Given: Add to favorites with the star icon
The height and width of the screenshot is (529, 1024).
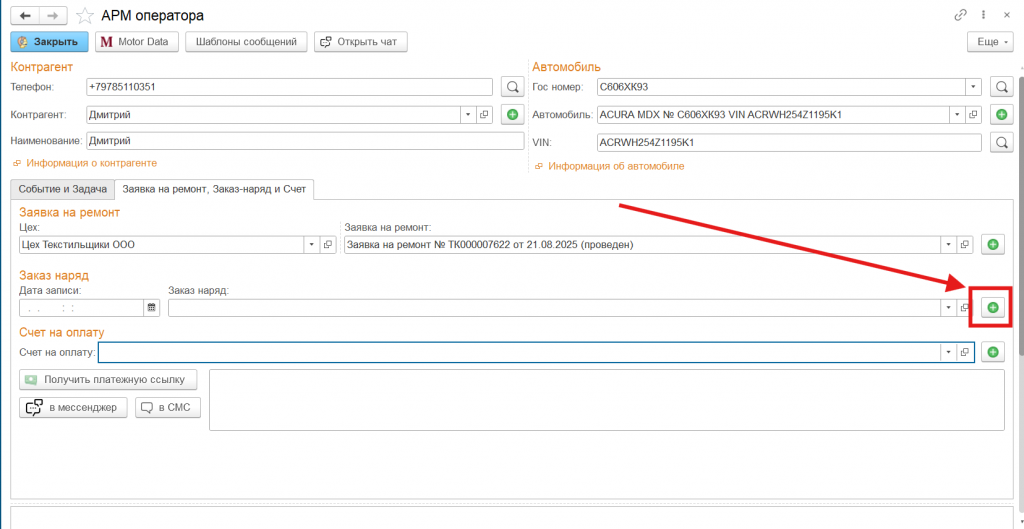Looking at the screenshot, I should [x=86, y=15].
